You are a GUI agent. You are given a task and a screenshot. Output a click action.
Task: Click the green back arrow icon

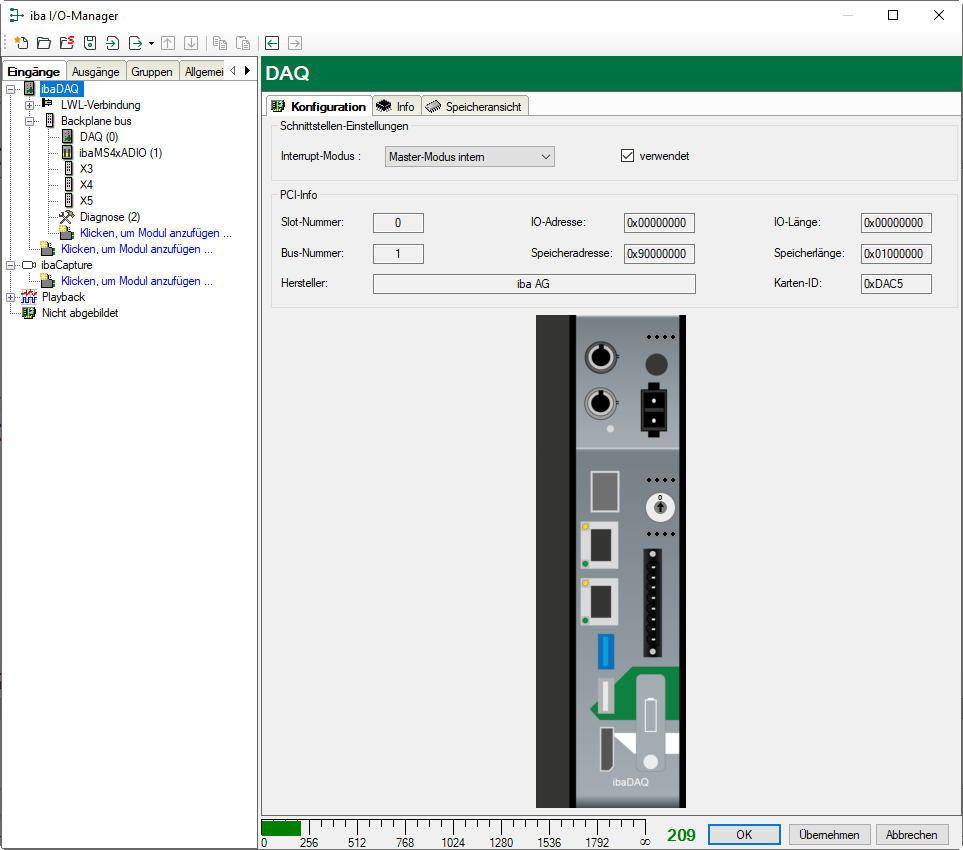click(x=272, y=43)
